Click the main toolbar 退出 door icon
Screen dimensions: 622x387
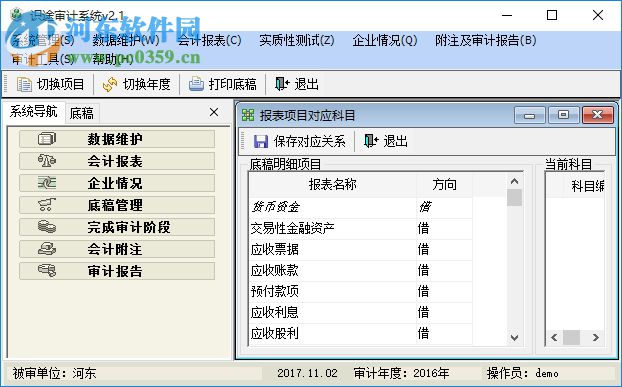point(282,84)
